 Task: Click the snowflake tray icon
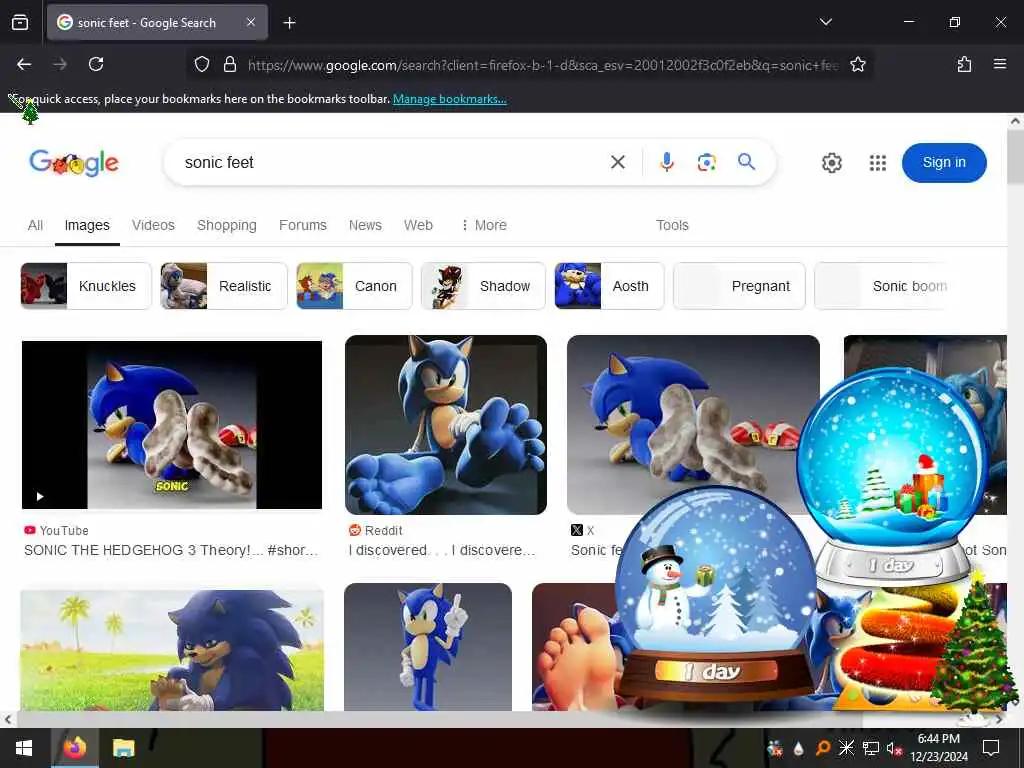pos(846,748)
